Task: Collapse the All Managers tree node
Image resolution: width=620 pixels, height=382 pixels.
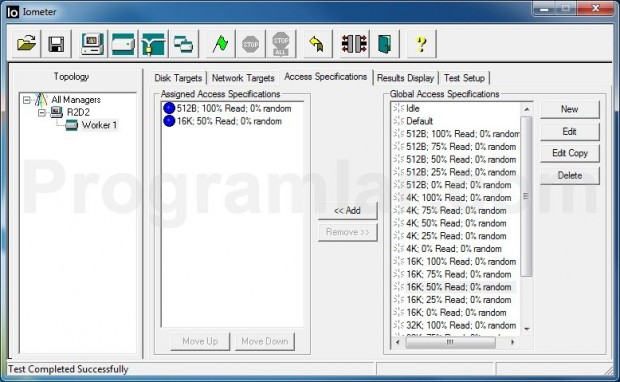Action: coord(26,100)
